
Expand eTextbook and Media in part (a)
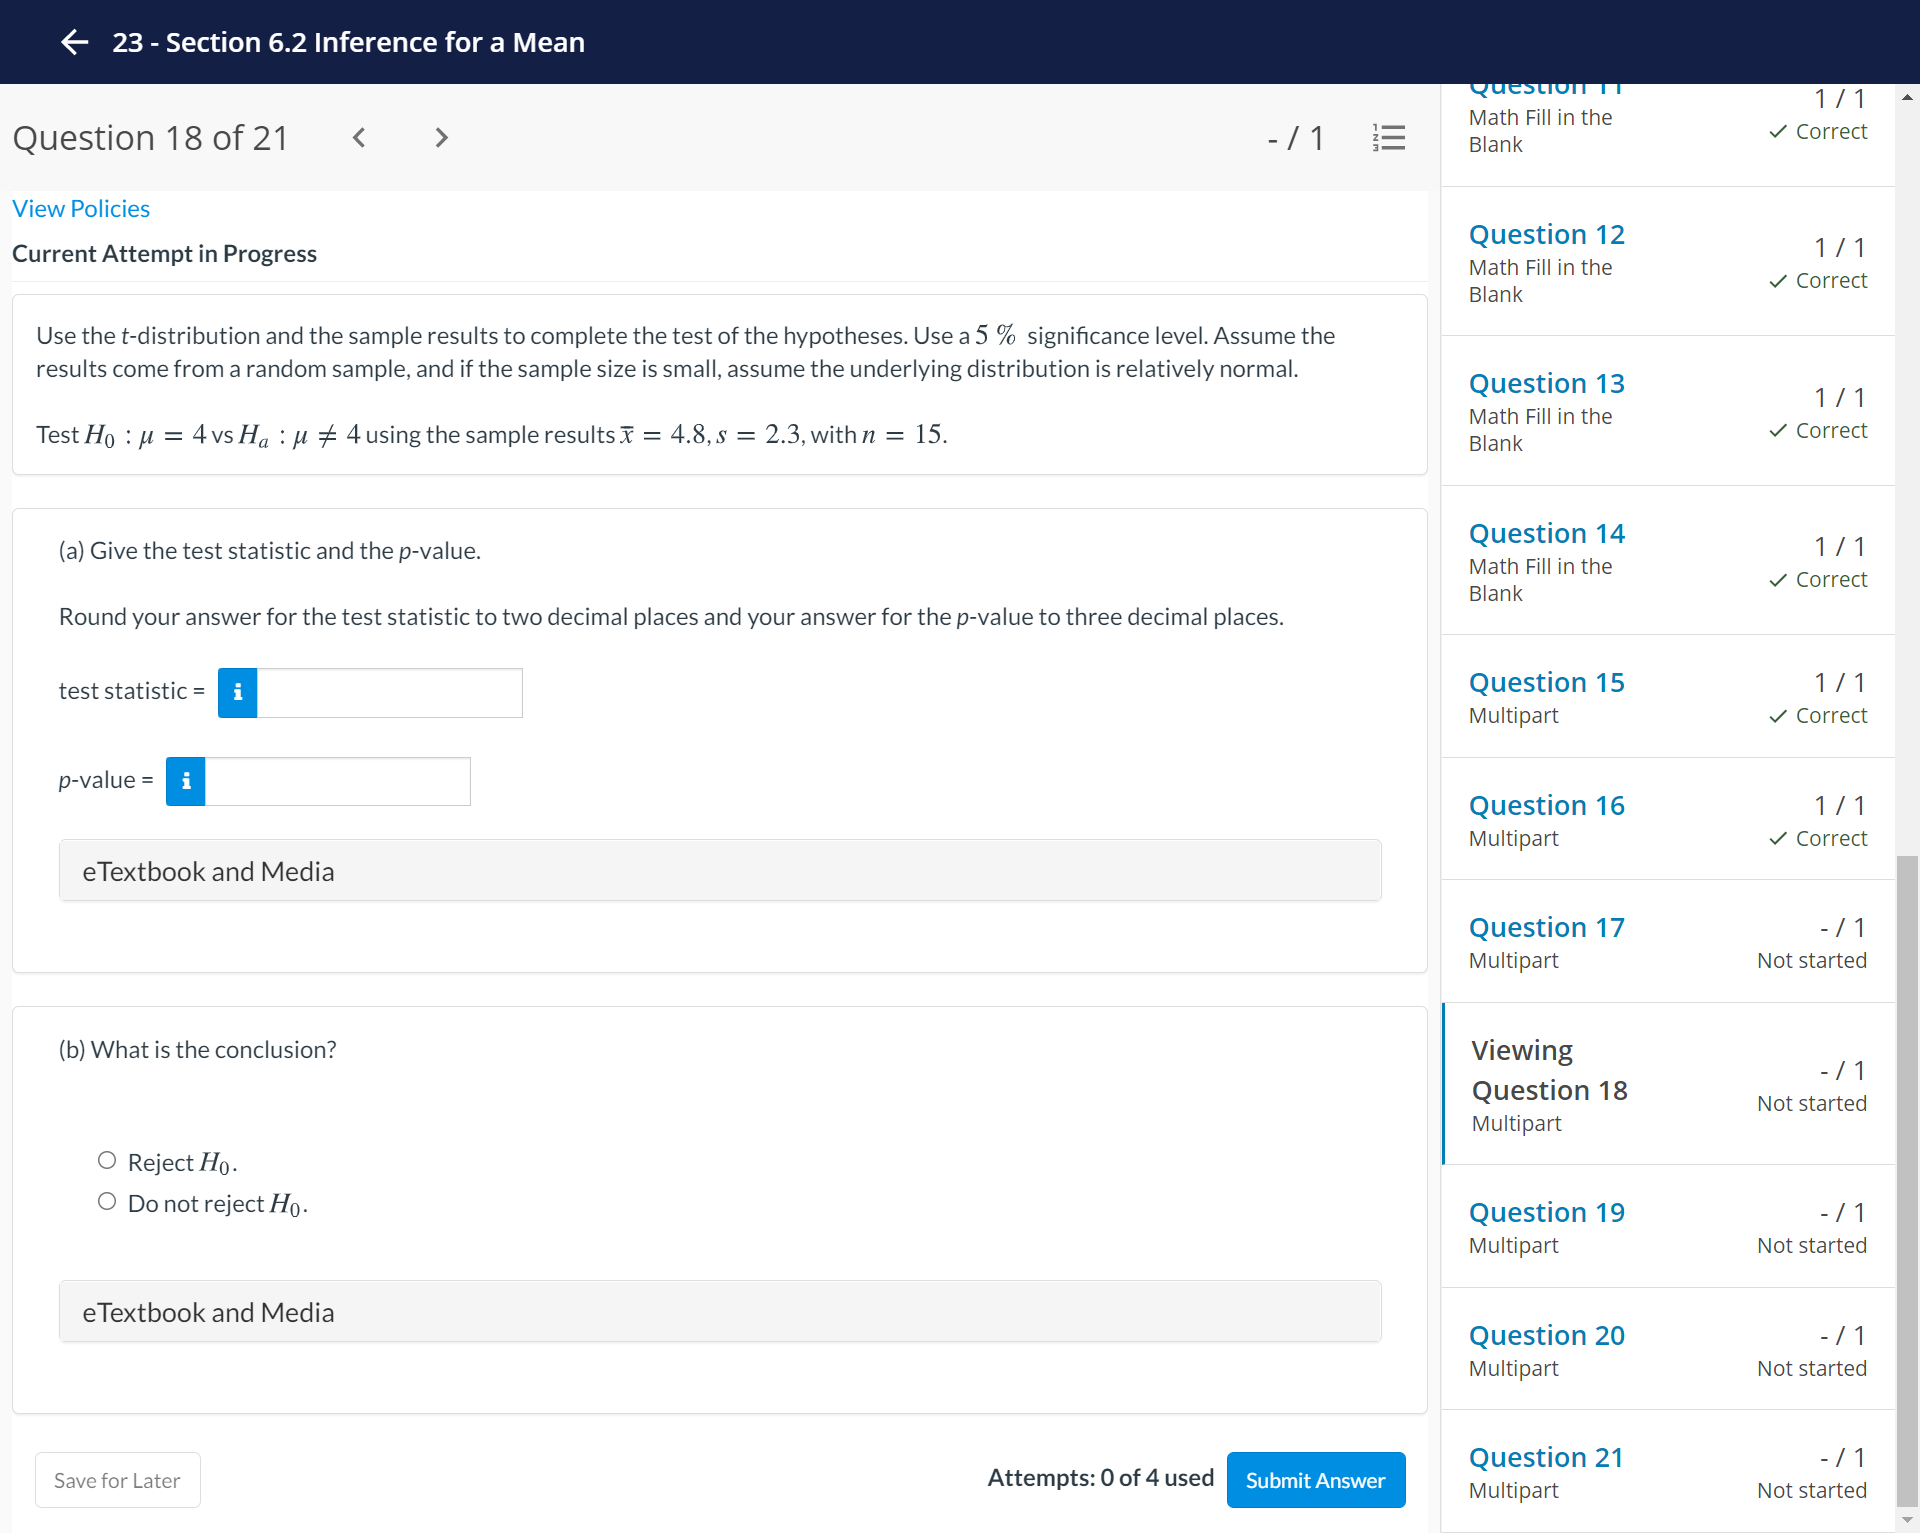720,871
